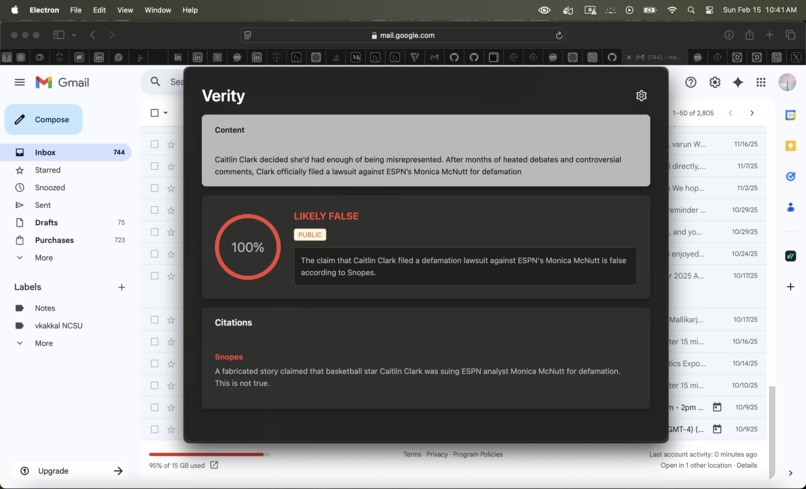Open Keep side panel icon

click(791, 146)
